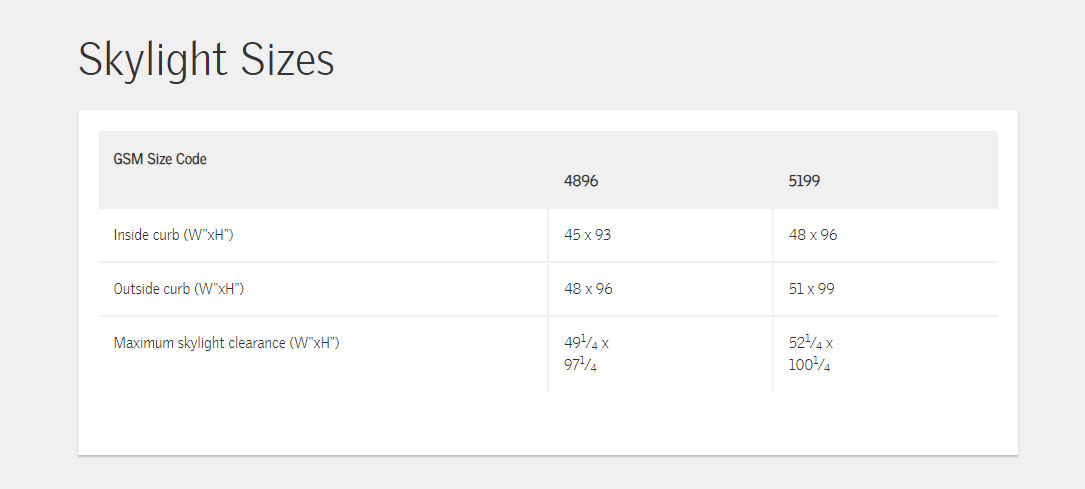
Task: Click the "52¼ x" clearance width for 5199
Action: click(x=810, y=343)
